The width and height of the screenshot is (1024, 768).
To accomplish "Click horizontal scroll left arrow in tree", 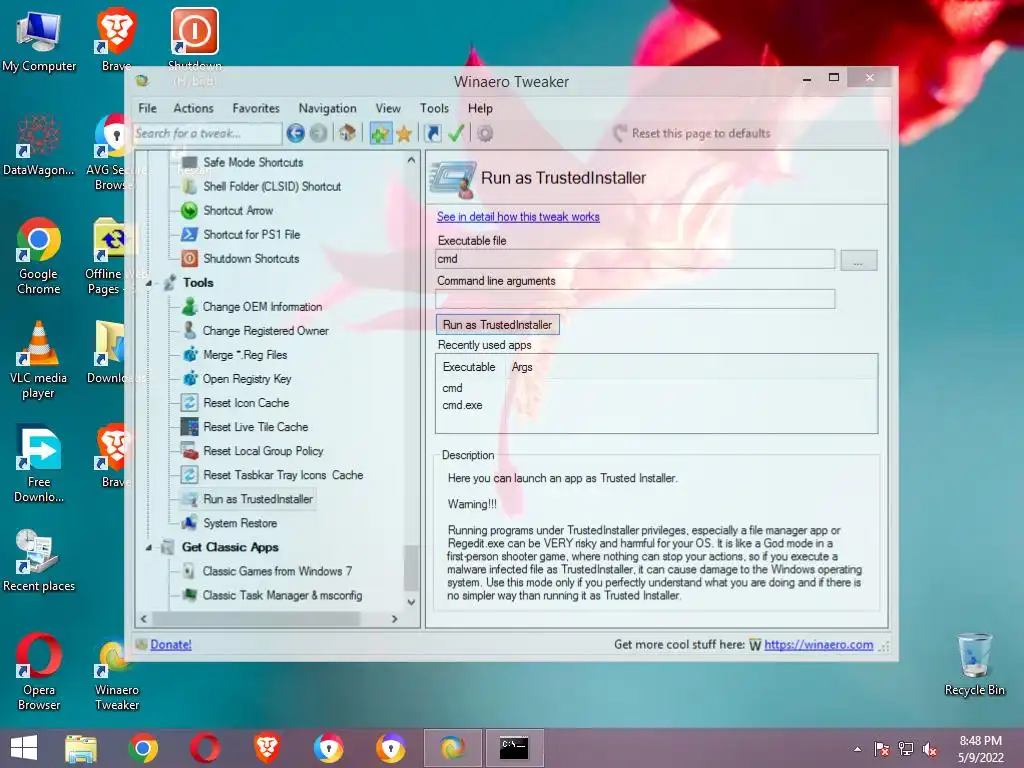I will click(x=144, y=618).
